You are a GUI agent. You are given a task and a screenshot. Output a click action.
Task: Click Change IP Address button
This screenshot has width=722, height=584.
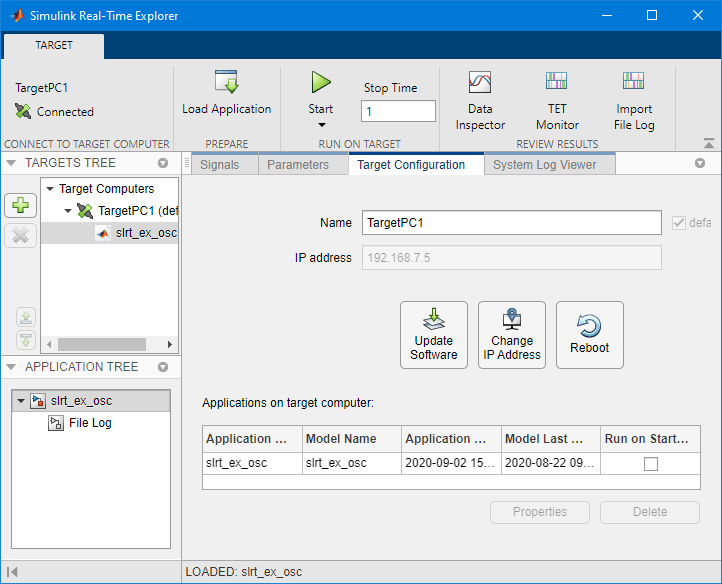512,335
